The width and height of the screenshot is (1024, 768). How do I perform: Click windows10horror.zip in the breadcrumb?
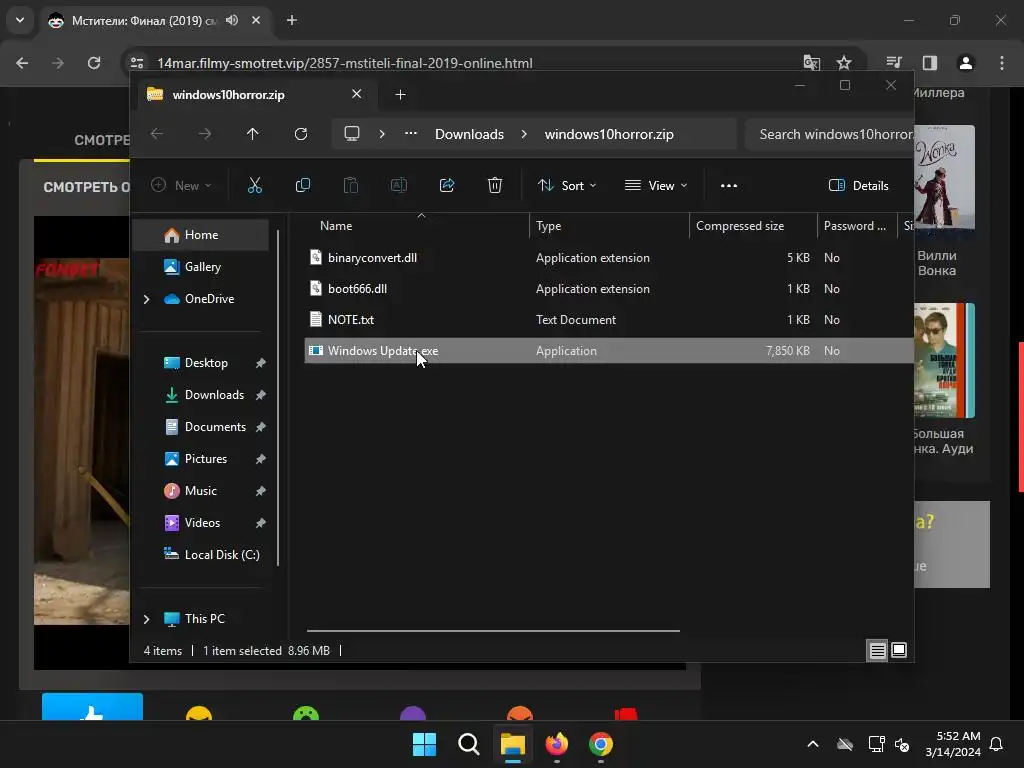click(609, 134)
